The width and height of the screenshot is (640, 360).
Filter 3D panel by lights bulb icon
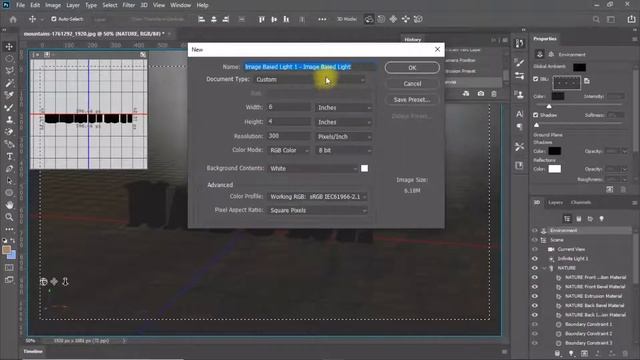click(602, 219)
